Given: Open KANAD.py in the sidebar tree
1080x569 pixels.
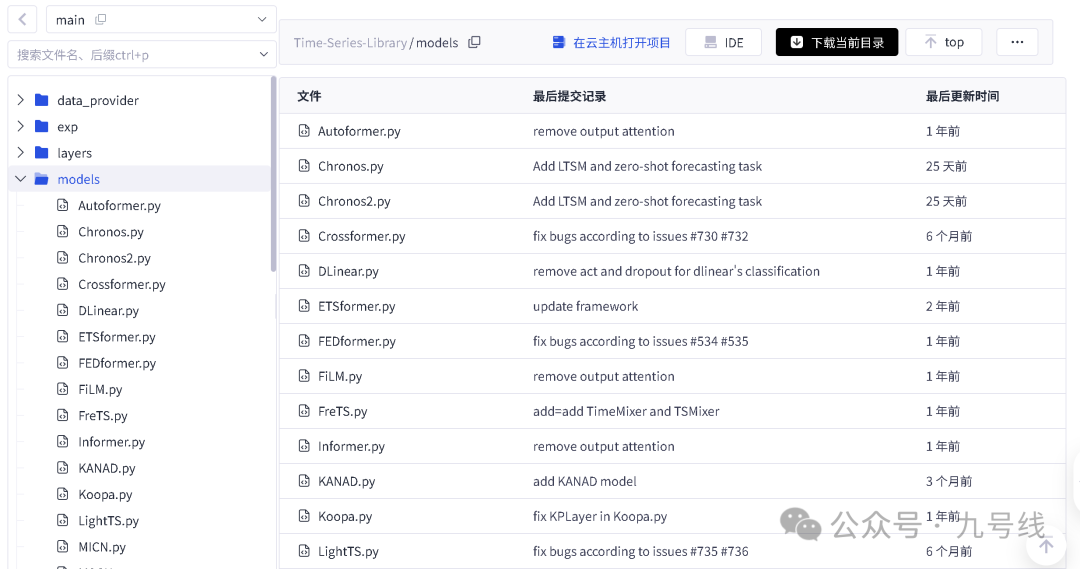Looking at the screenshot, I should point(107,468).
